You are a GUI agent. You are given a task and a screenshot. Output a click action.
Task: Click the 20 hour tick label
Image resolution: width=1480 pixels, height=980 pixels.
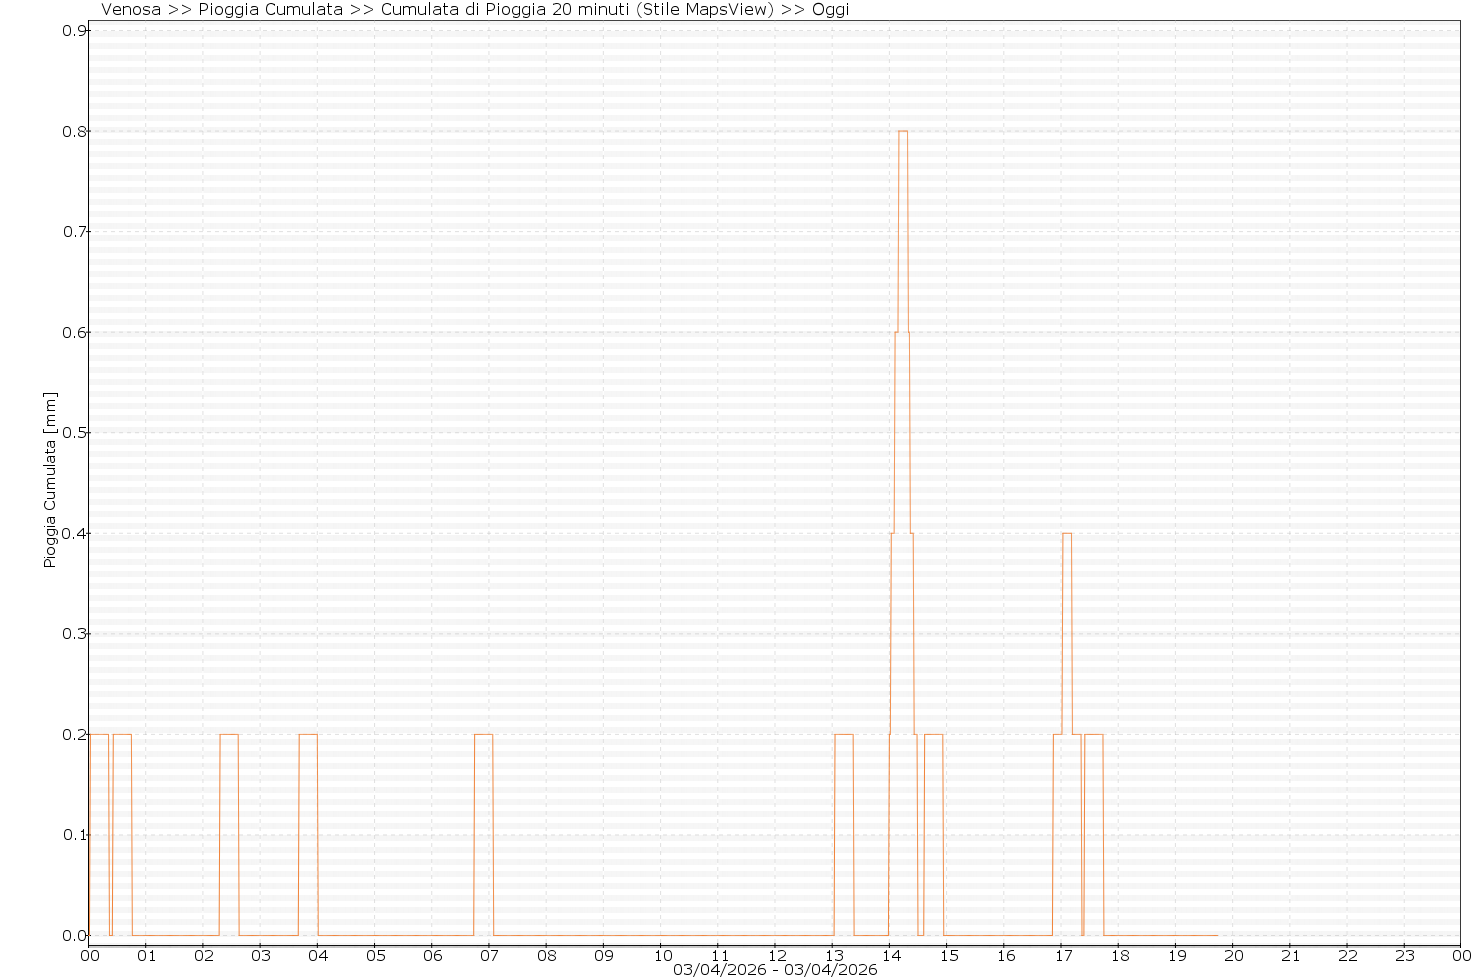pyautogui.click(x=1232, y=955)
